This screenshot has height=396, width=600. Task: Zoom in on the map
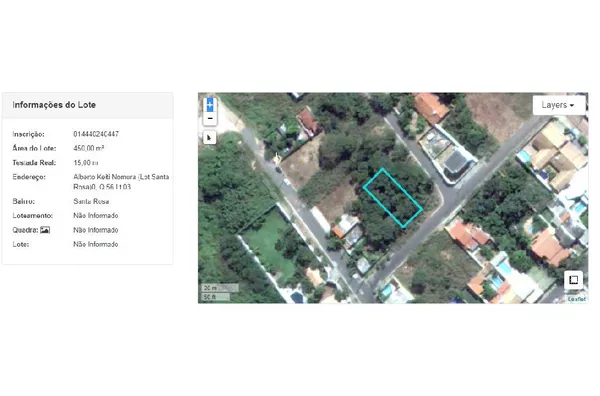pos(210,105)
